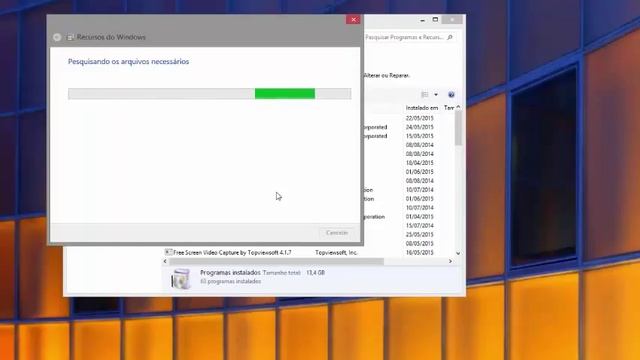640x360 pixels.
Task: Select the row dated 01/04/2015
Action: tap(420, 217)
